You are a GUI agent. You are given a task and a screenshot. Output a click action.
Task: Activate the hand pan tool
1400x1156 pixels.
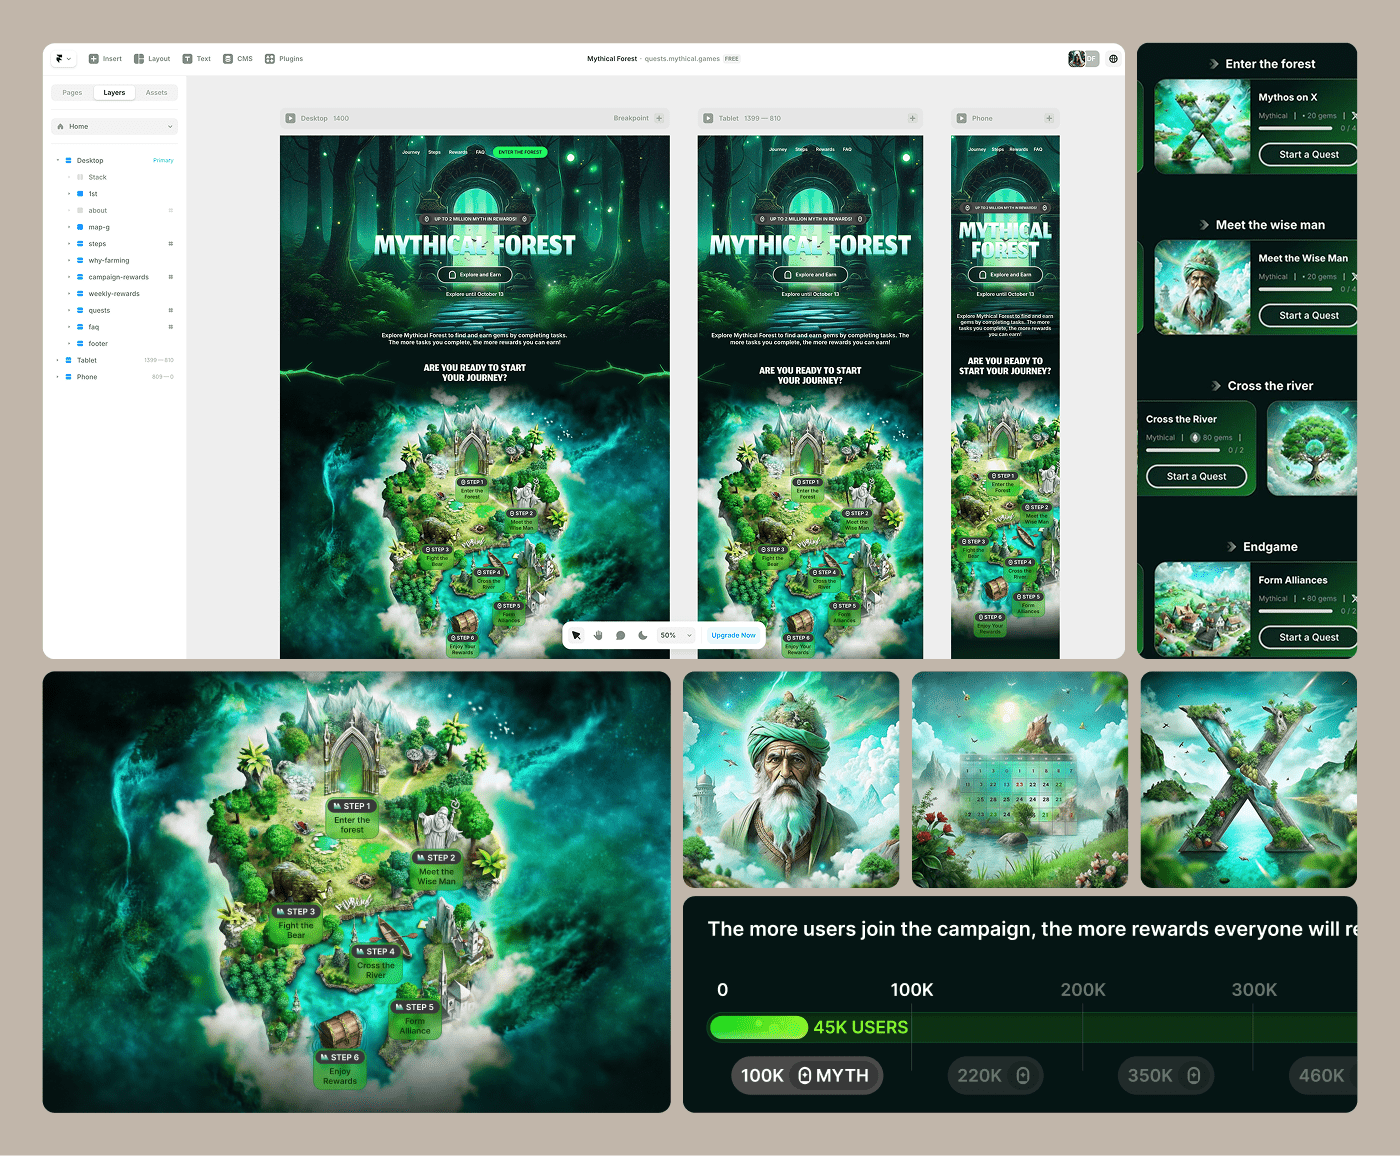tap(598, 635)
